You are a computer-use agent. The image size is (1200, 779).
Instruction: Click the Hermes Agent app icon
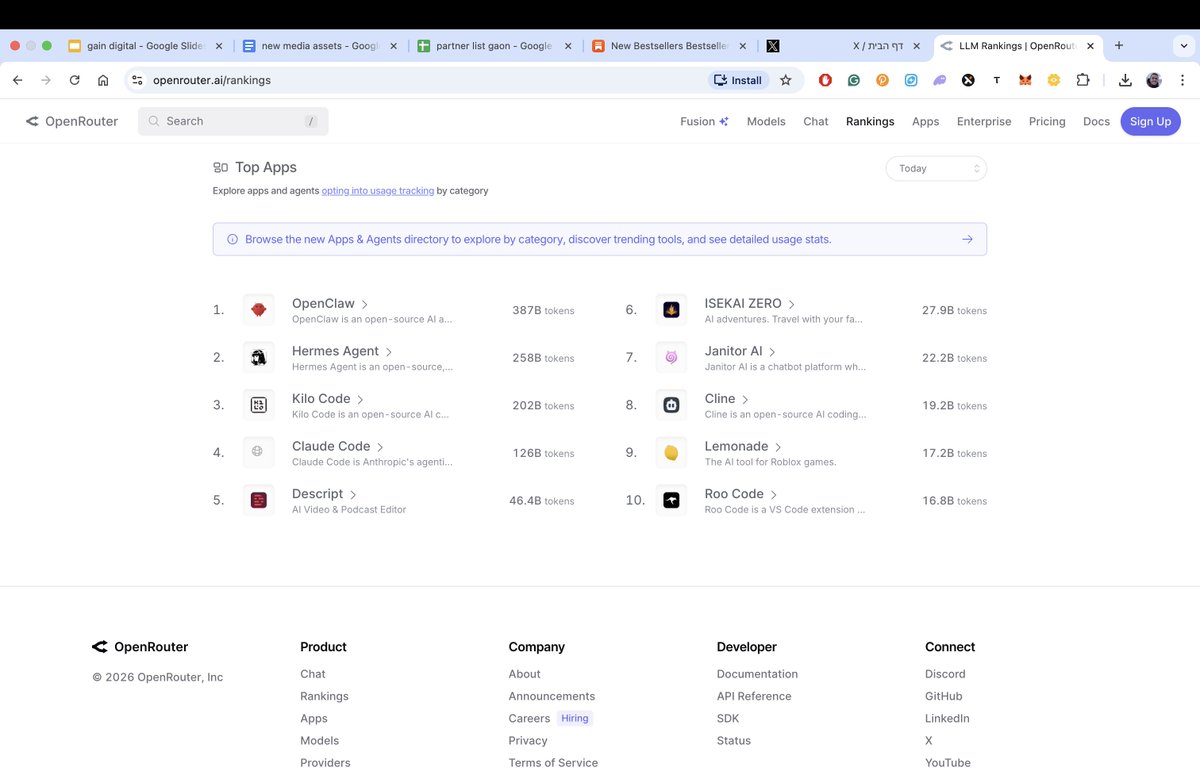258,357
